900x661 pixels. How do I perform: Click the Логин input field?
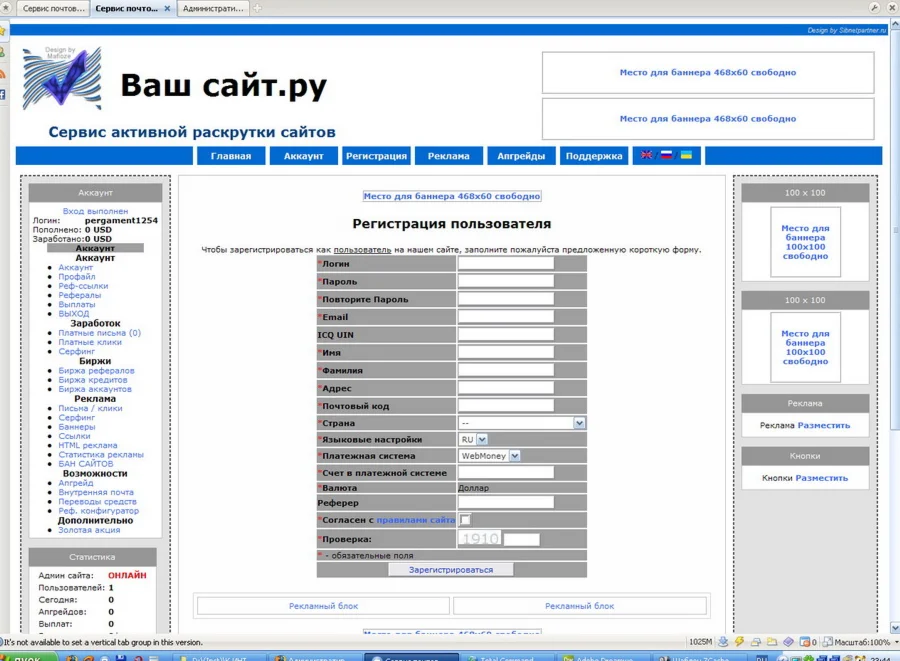tap(505, 263)
